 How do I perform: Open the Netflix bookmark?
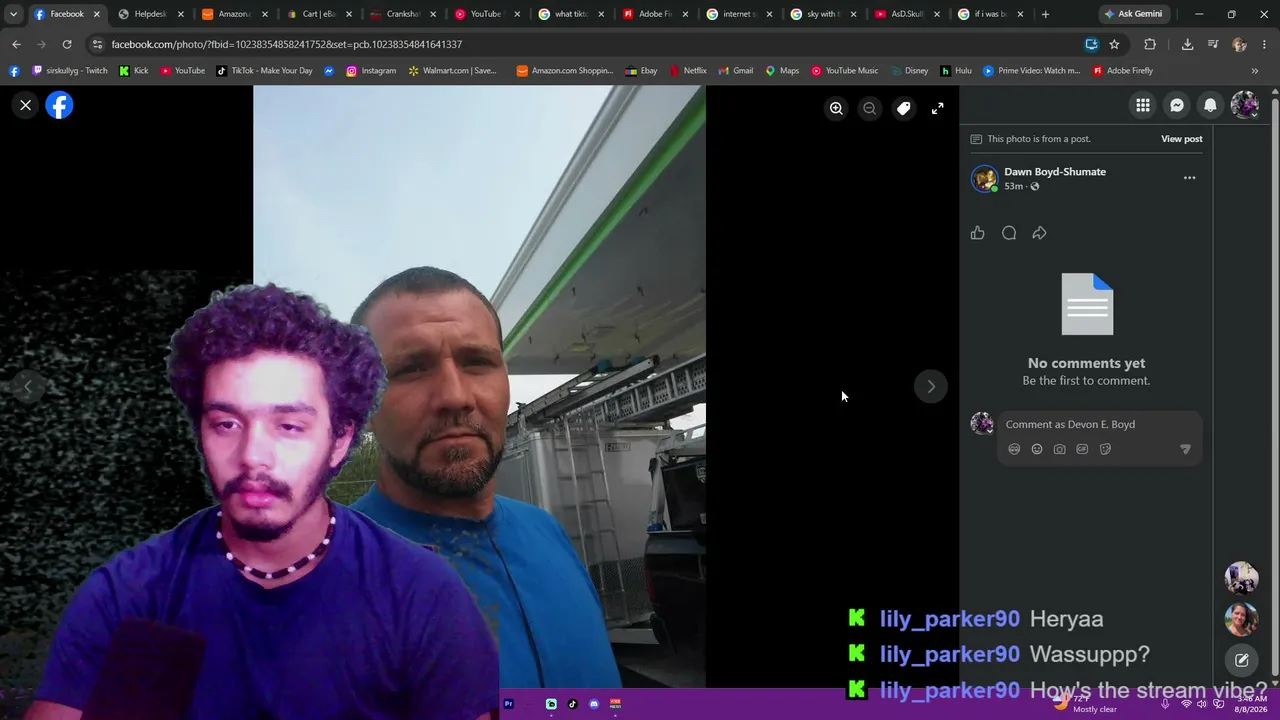[x=688, y=71]
